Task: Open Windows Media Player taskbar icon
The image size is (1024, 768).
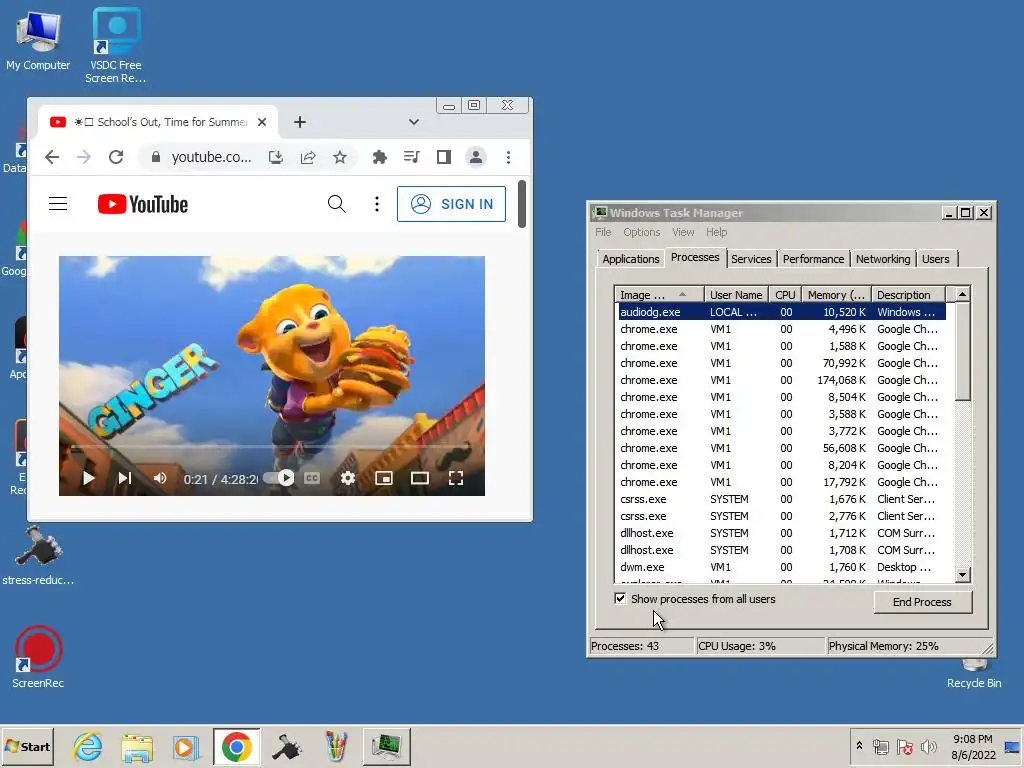Action: 186,746
